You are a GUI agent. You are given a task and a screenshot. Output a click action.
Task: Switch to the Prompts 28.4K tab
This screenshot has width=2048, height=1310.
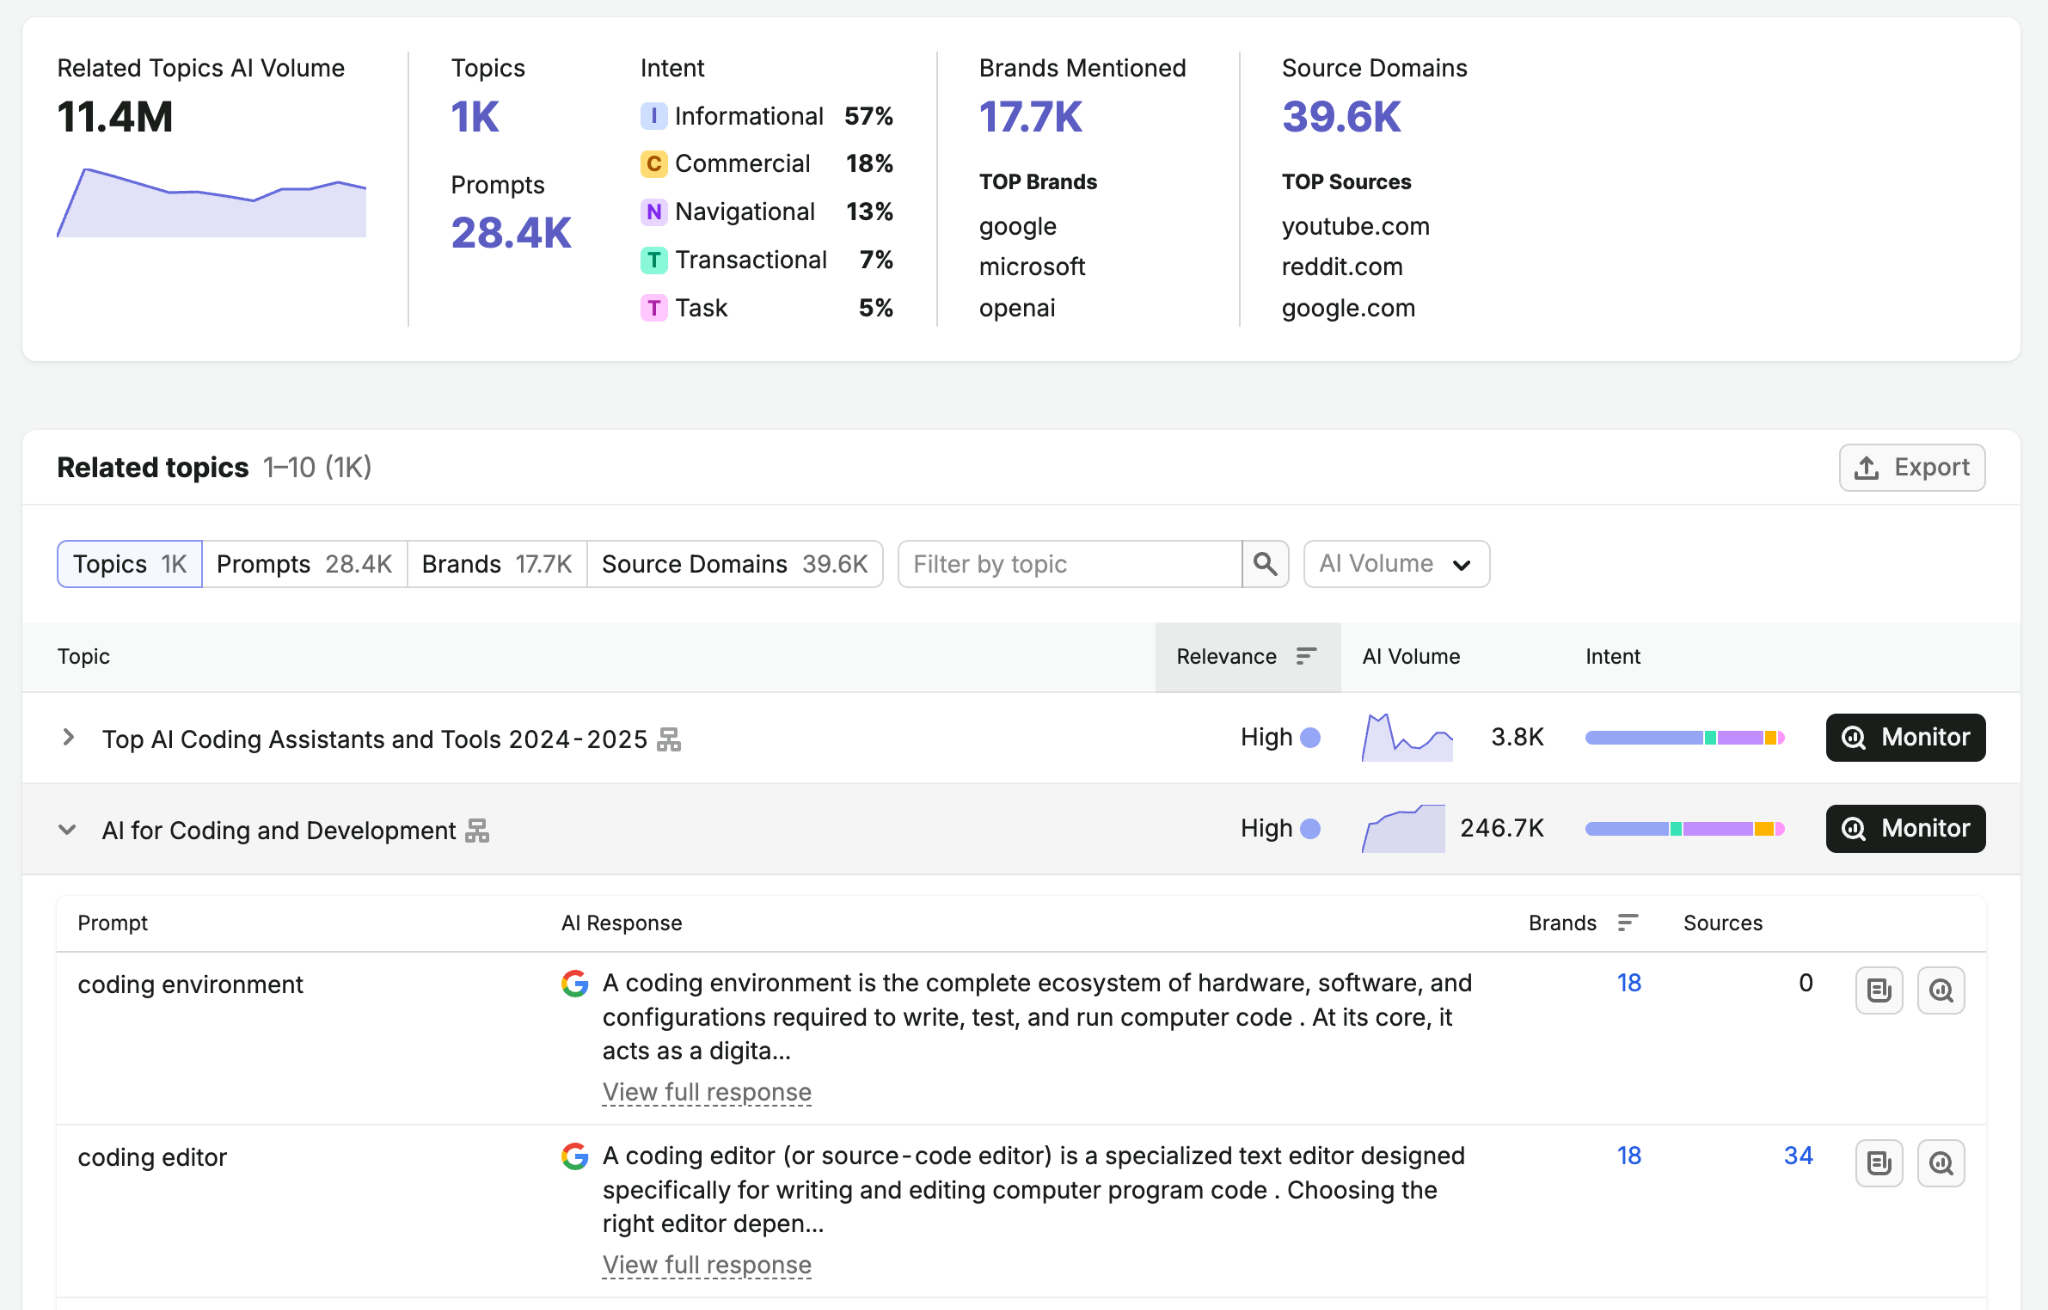[x=304, y=564]
